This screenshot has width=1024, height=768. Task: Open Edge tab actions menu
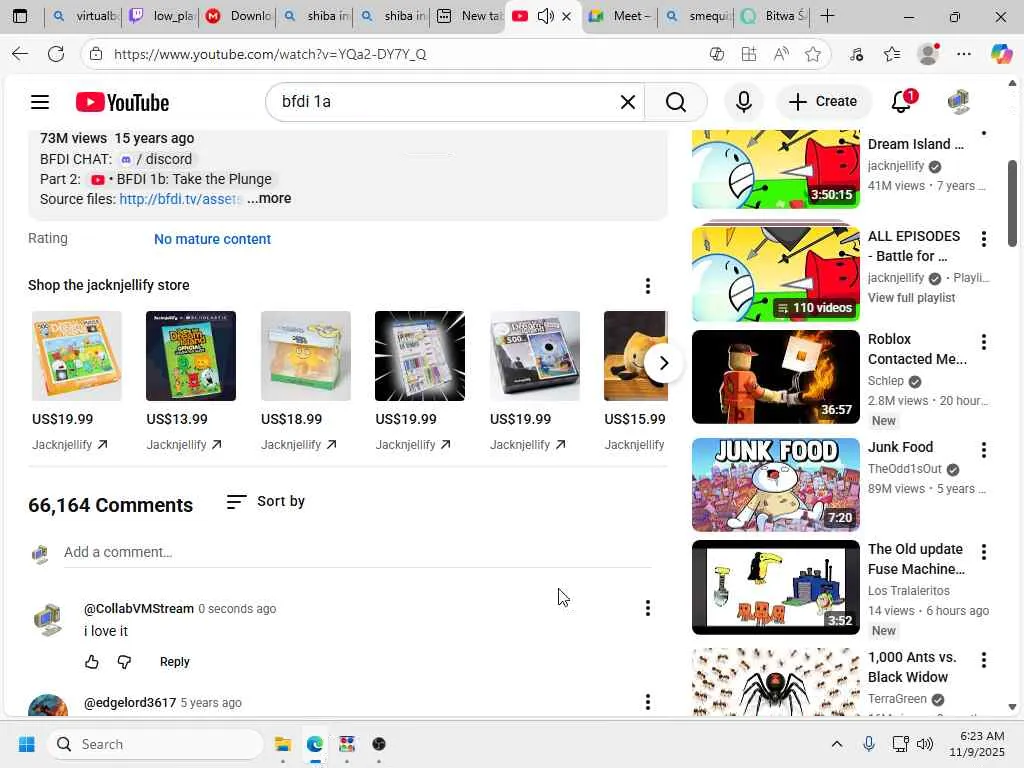(20, 16)
